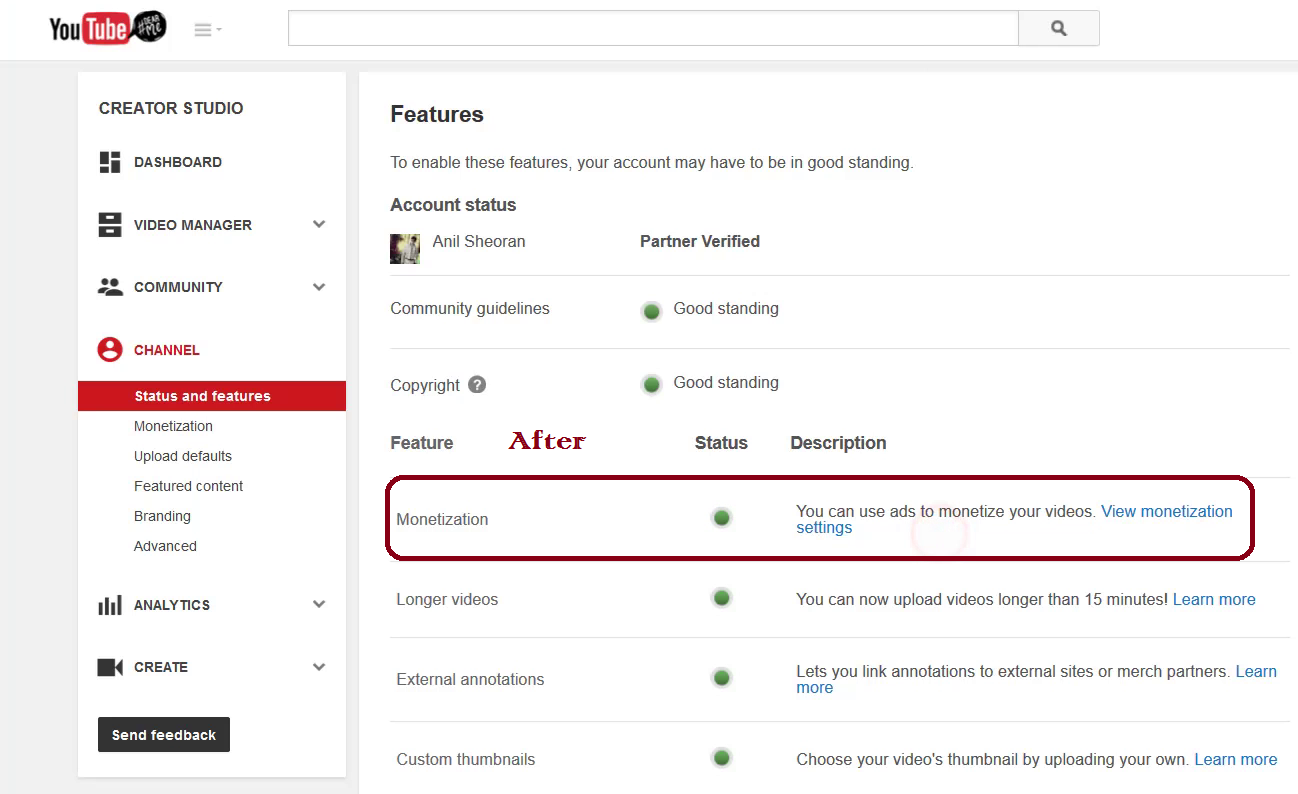
Task: Expand the Community section chevron
Action: tap(319, 287)
